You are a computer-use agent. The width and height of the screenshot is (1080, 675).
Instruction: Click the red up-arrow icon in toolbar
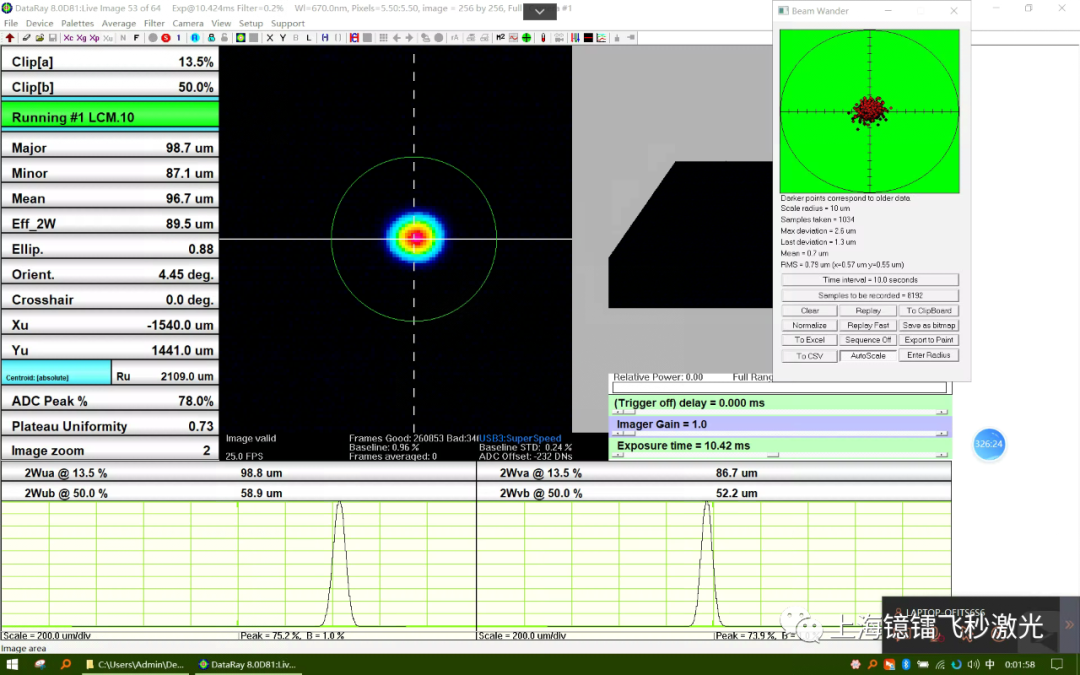[x=10, y=38]
